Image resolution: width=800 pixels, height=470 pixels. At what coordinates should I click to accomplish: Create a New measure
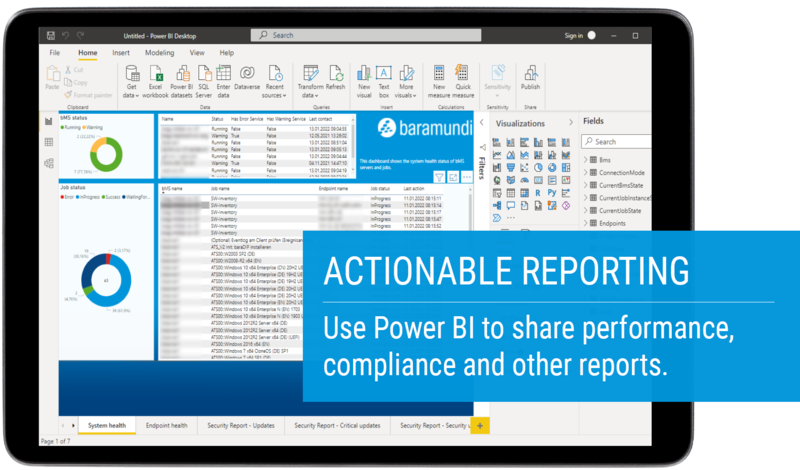coord(439,82)
